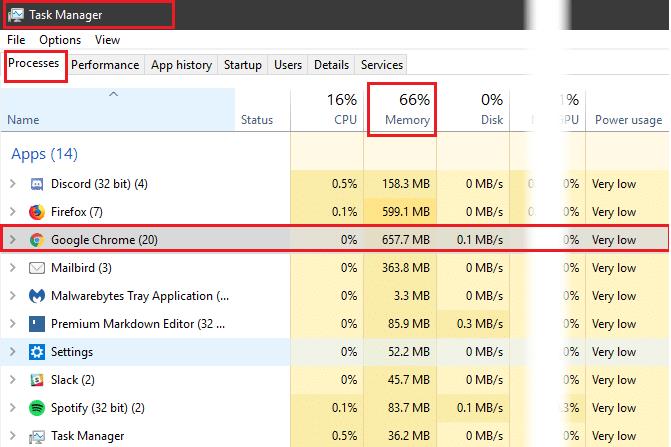Open the Startup tab
This screenshot has height=447, width=671.
point(243,65)
